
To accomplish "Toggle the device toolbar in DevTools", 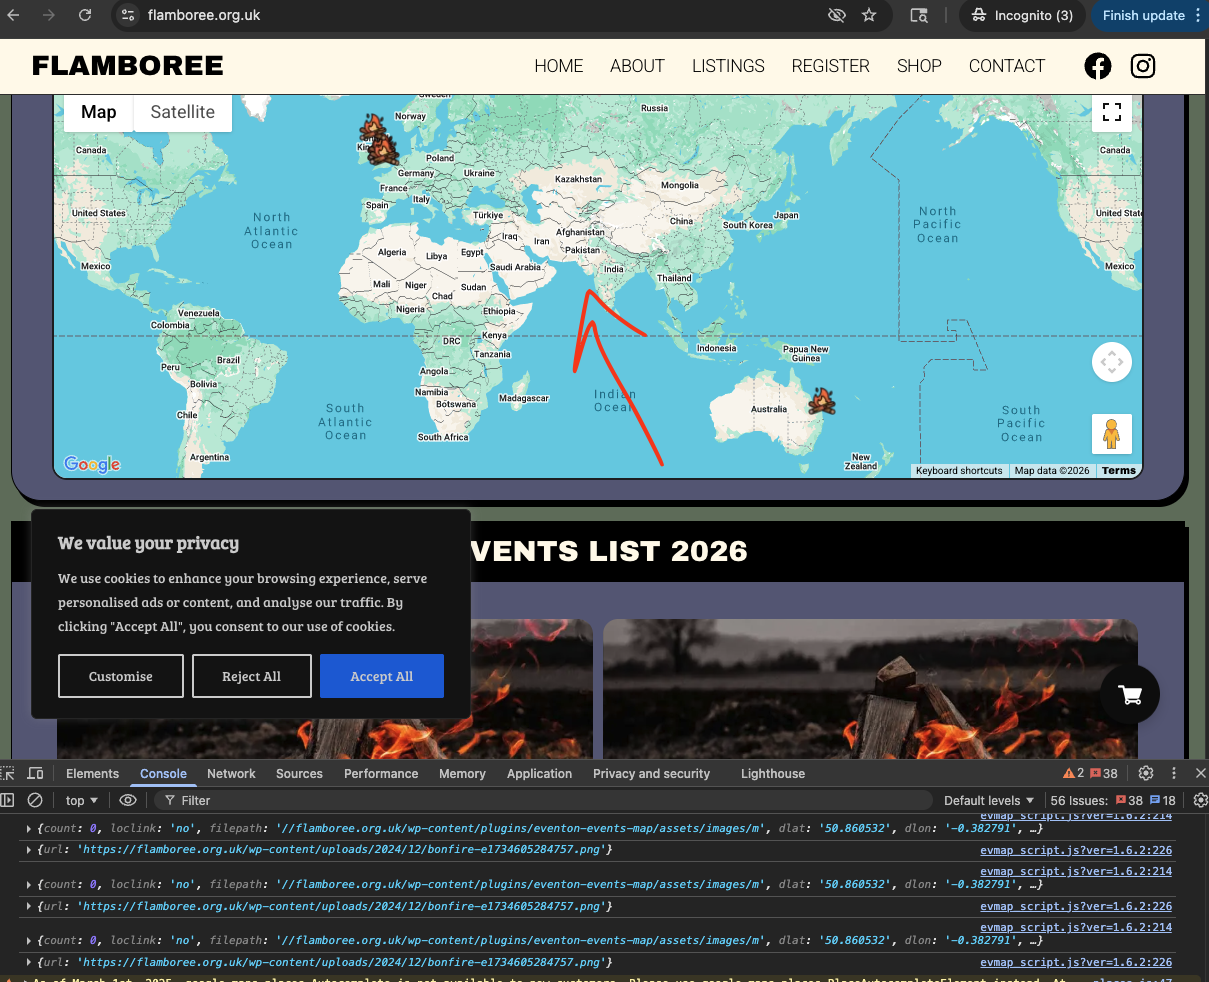I will pyautogui.click(x=35, y=773).
